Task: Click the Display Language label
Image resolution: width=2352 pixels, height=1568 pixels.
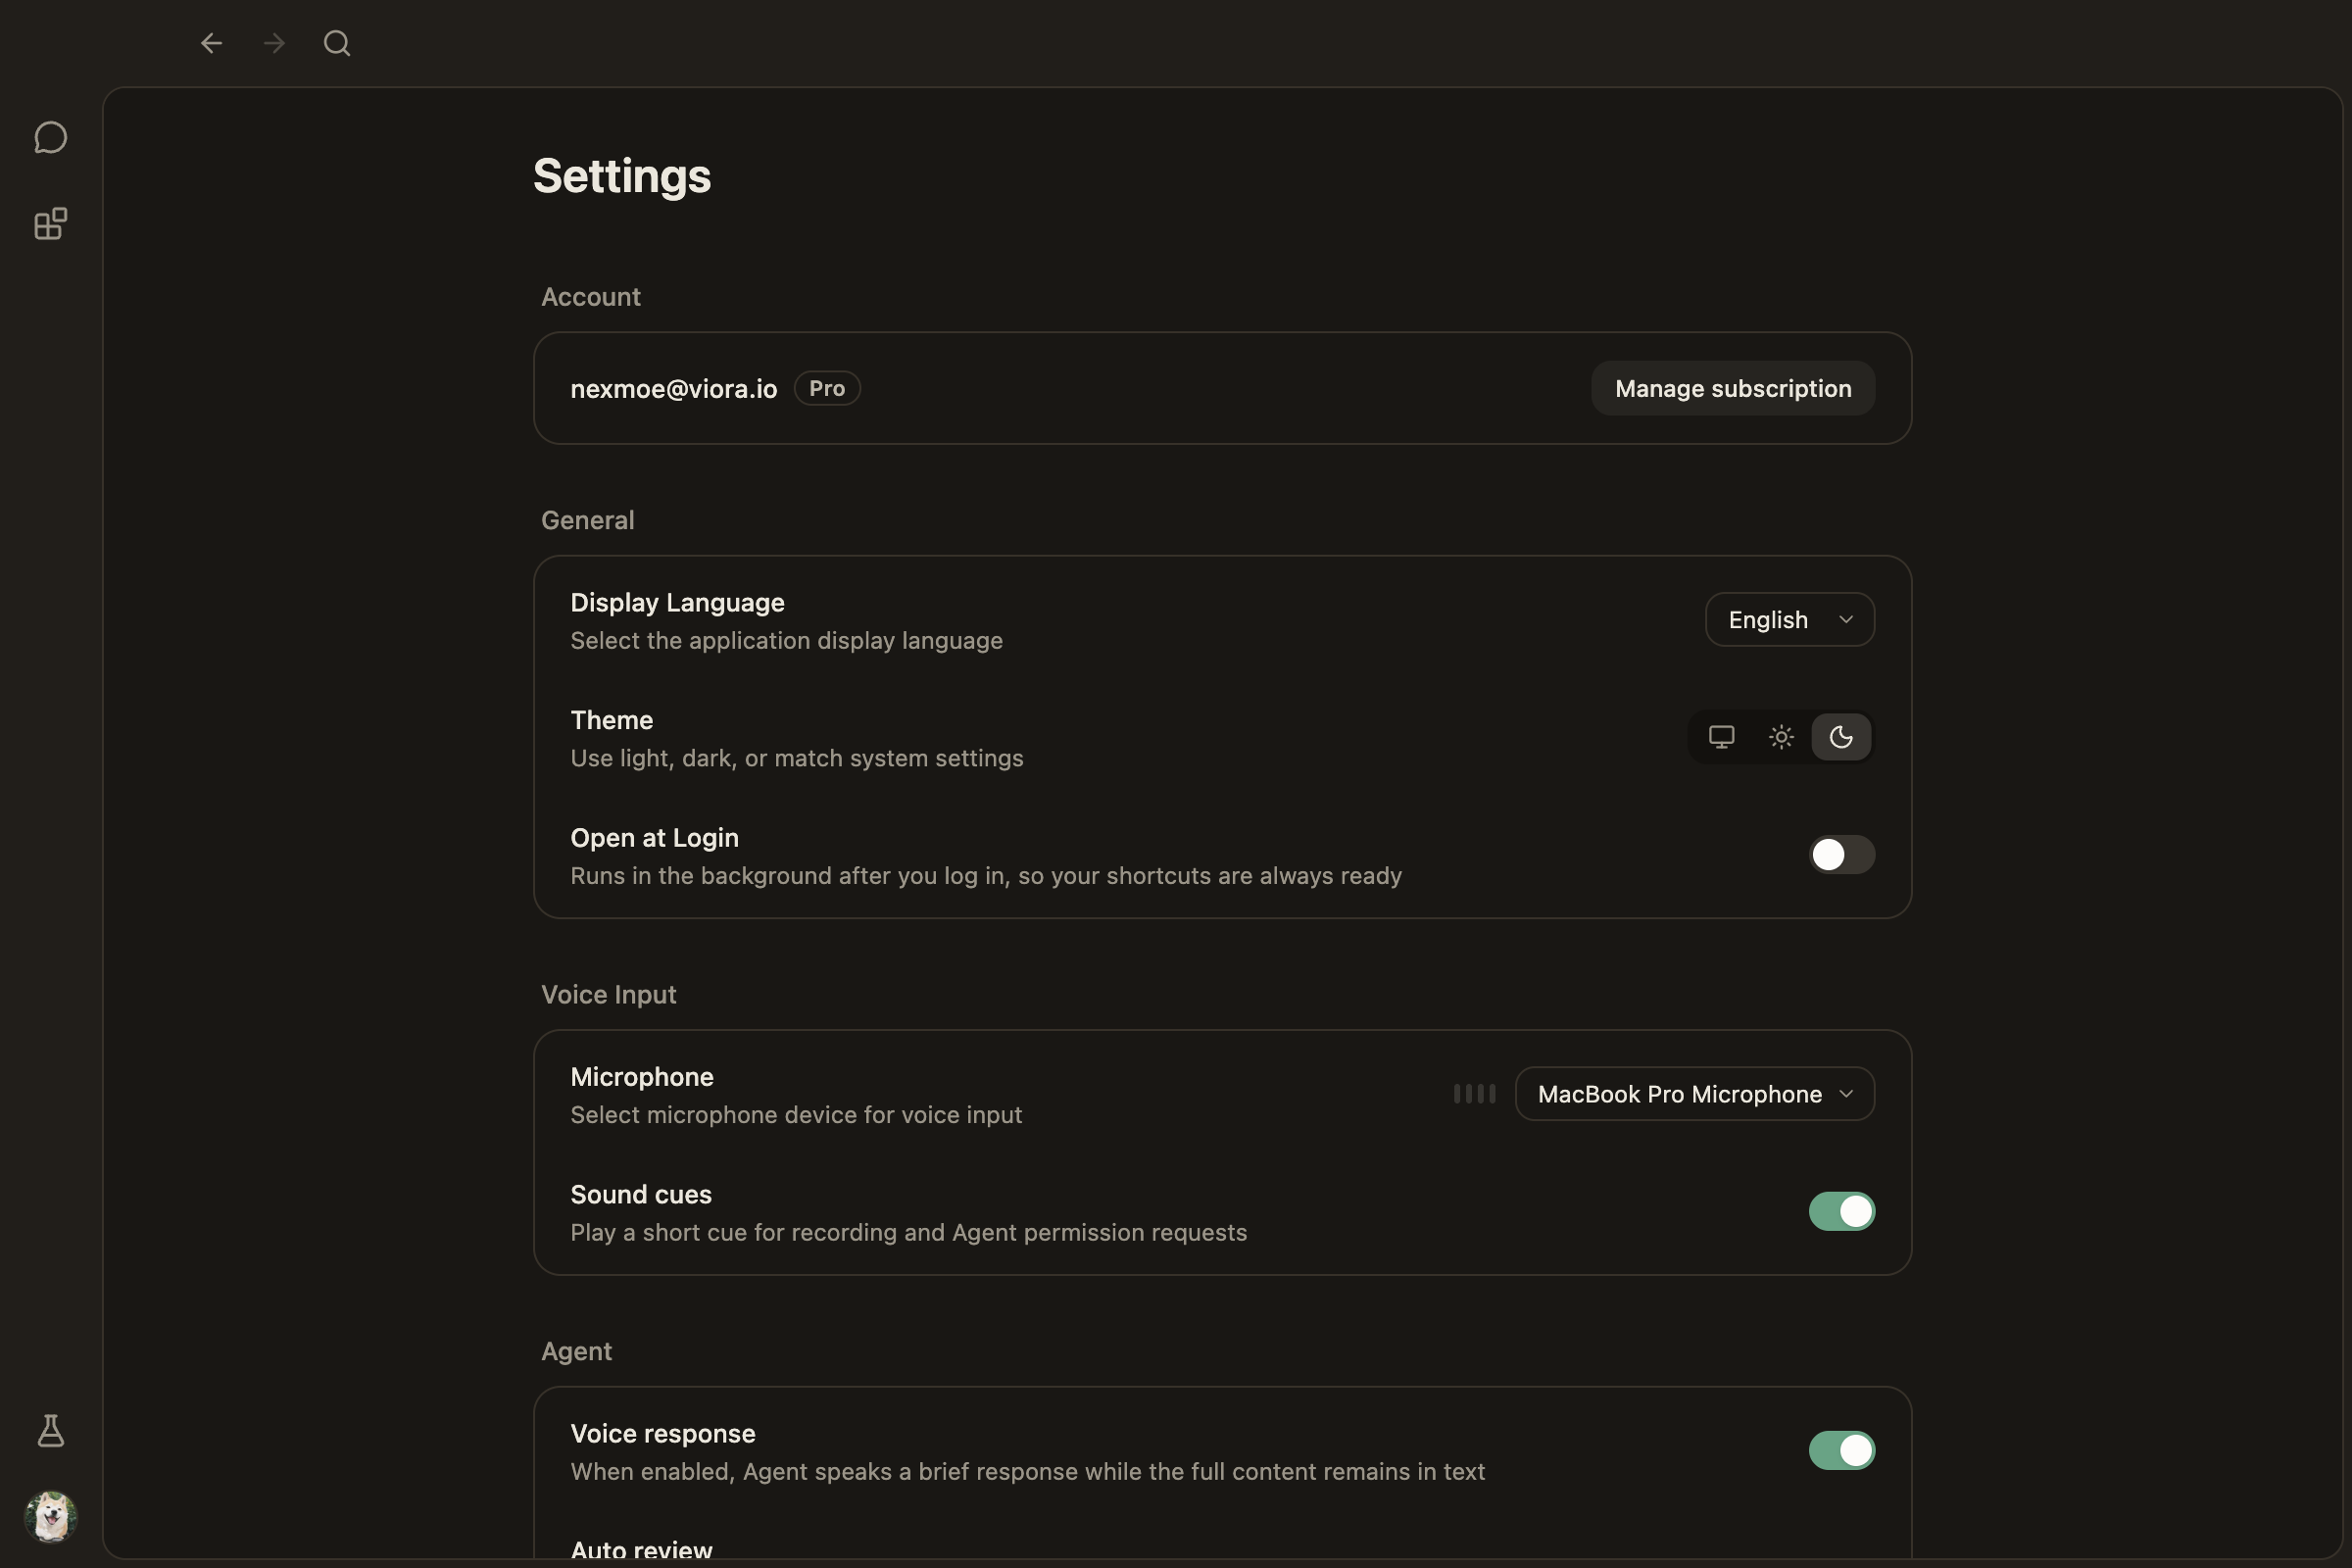Action: click(677, 603)
